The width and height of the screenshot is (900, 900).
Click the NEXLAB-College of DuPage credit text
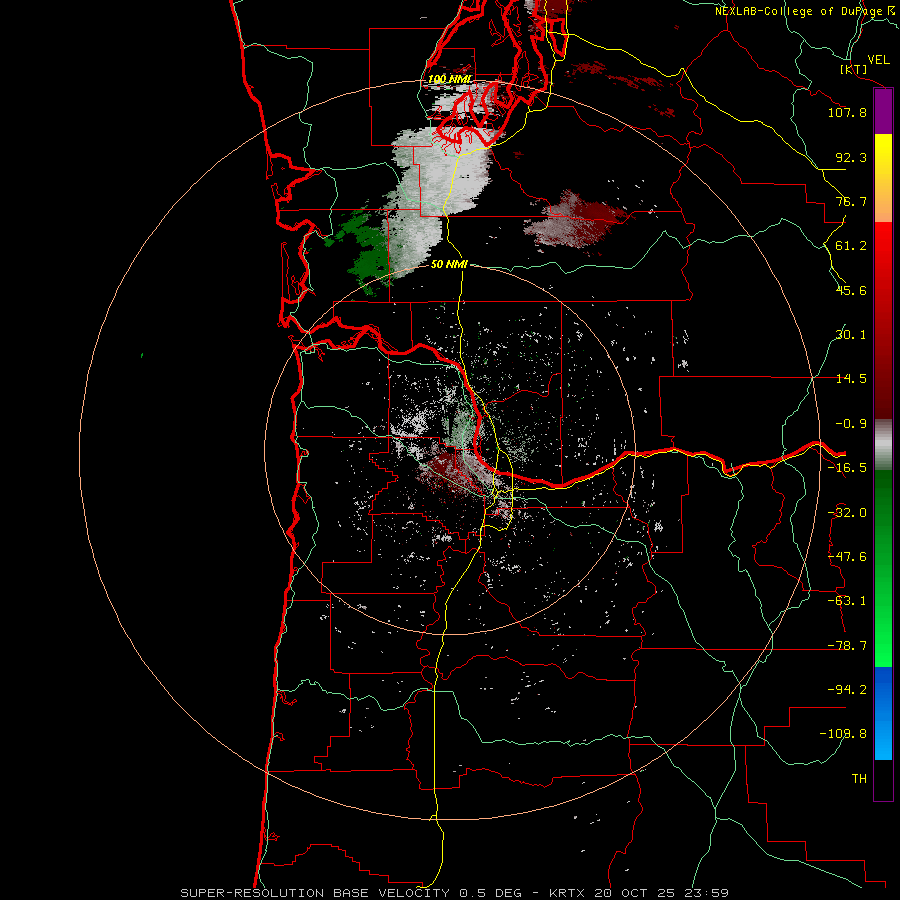coord(806,11)
